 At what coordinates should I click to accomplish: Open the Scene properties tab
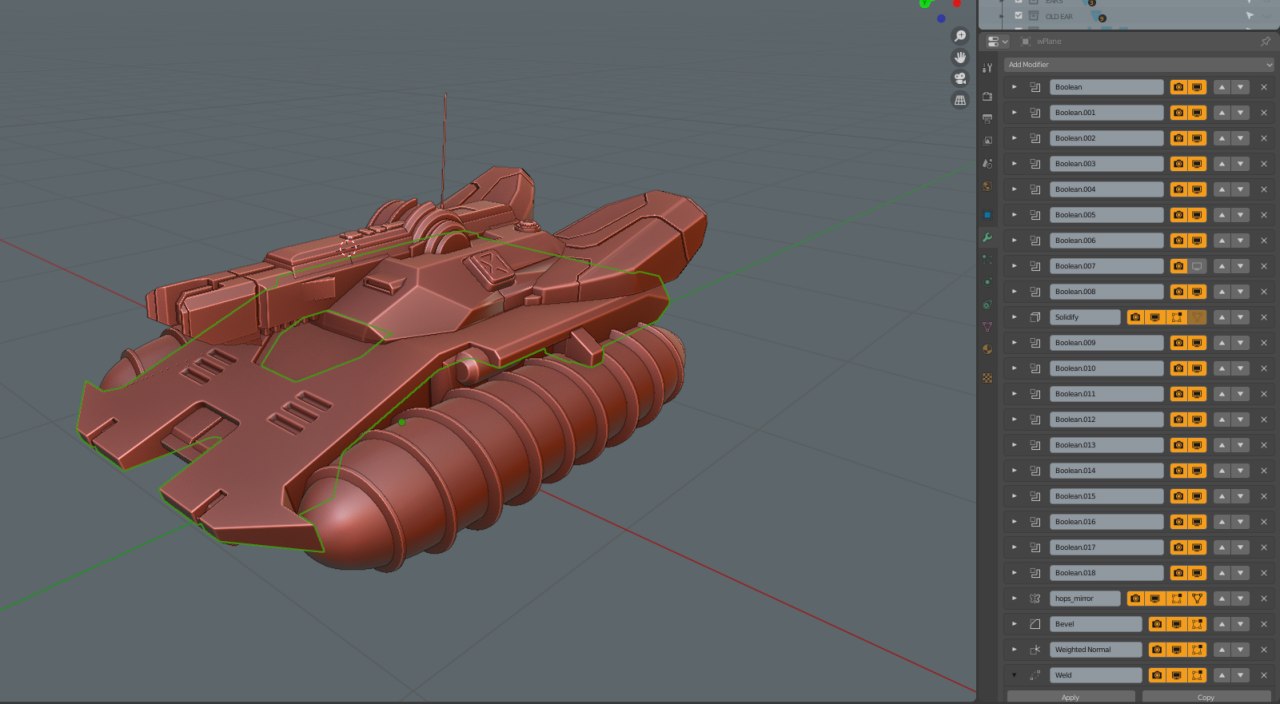[x=988, y=162]
